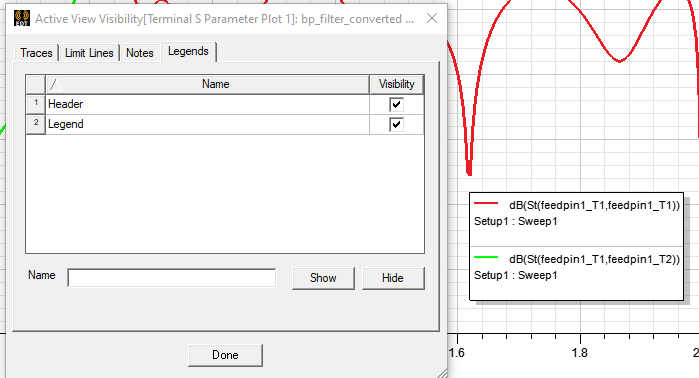Screen dimensions: 699x378
Task: Select red St(feedpin1_T1,feedpin1_T1) legend entry
Action: tap(576, 213)
